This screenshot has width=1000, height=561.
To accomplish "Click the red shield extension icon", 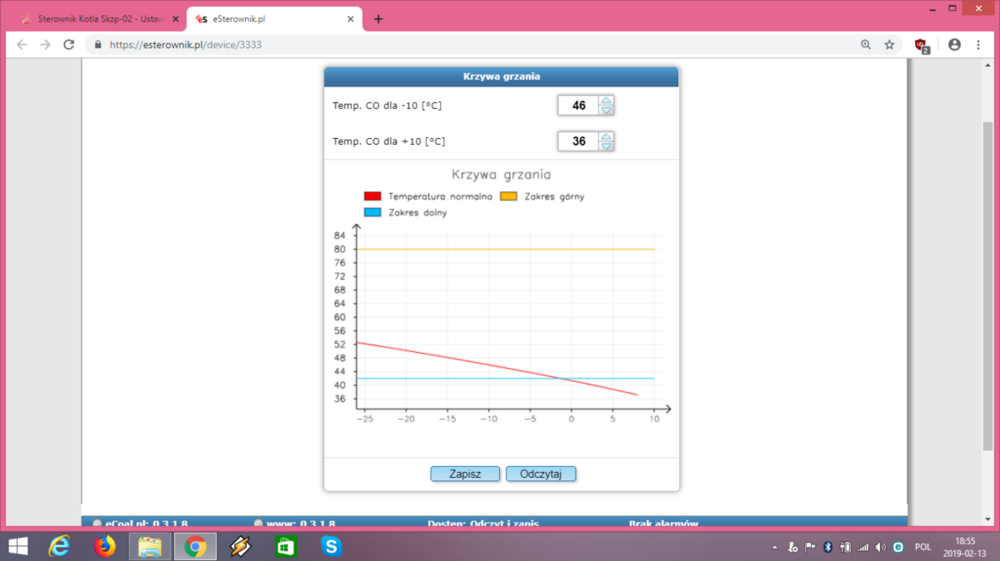I will 921,45.
